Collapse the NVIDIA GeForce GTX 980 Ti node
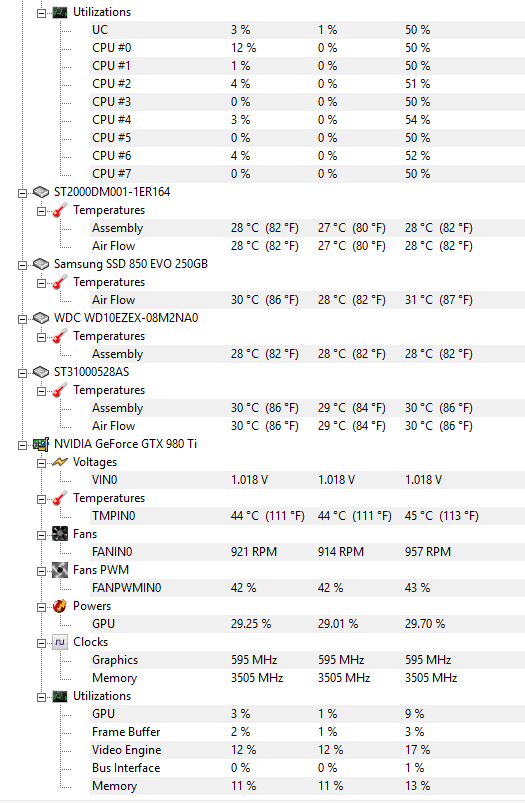This screenshot has width=525, height=803. click(23, 445)
